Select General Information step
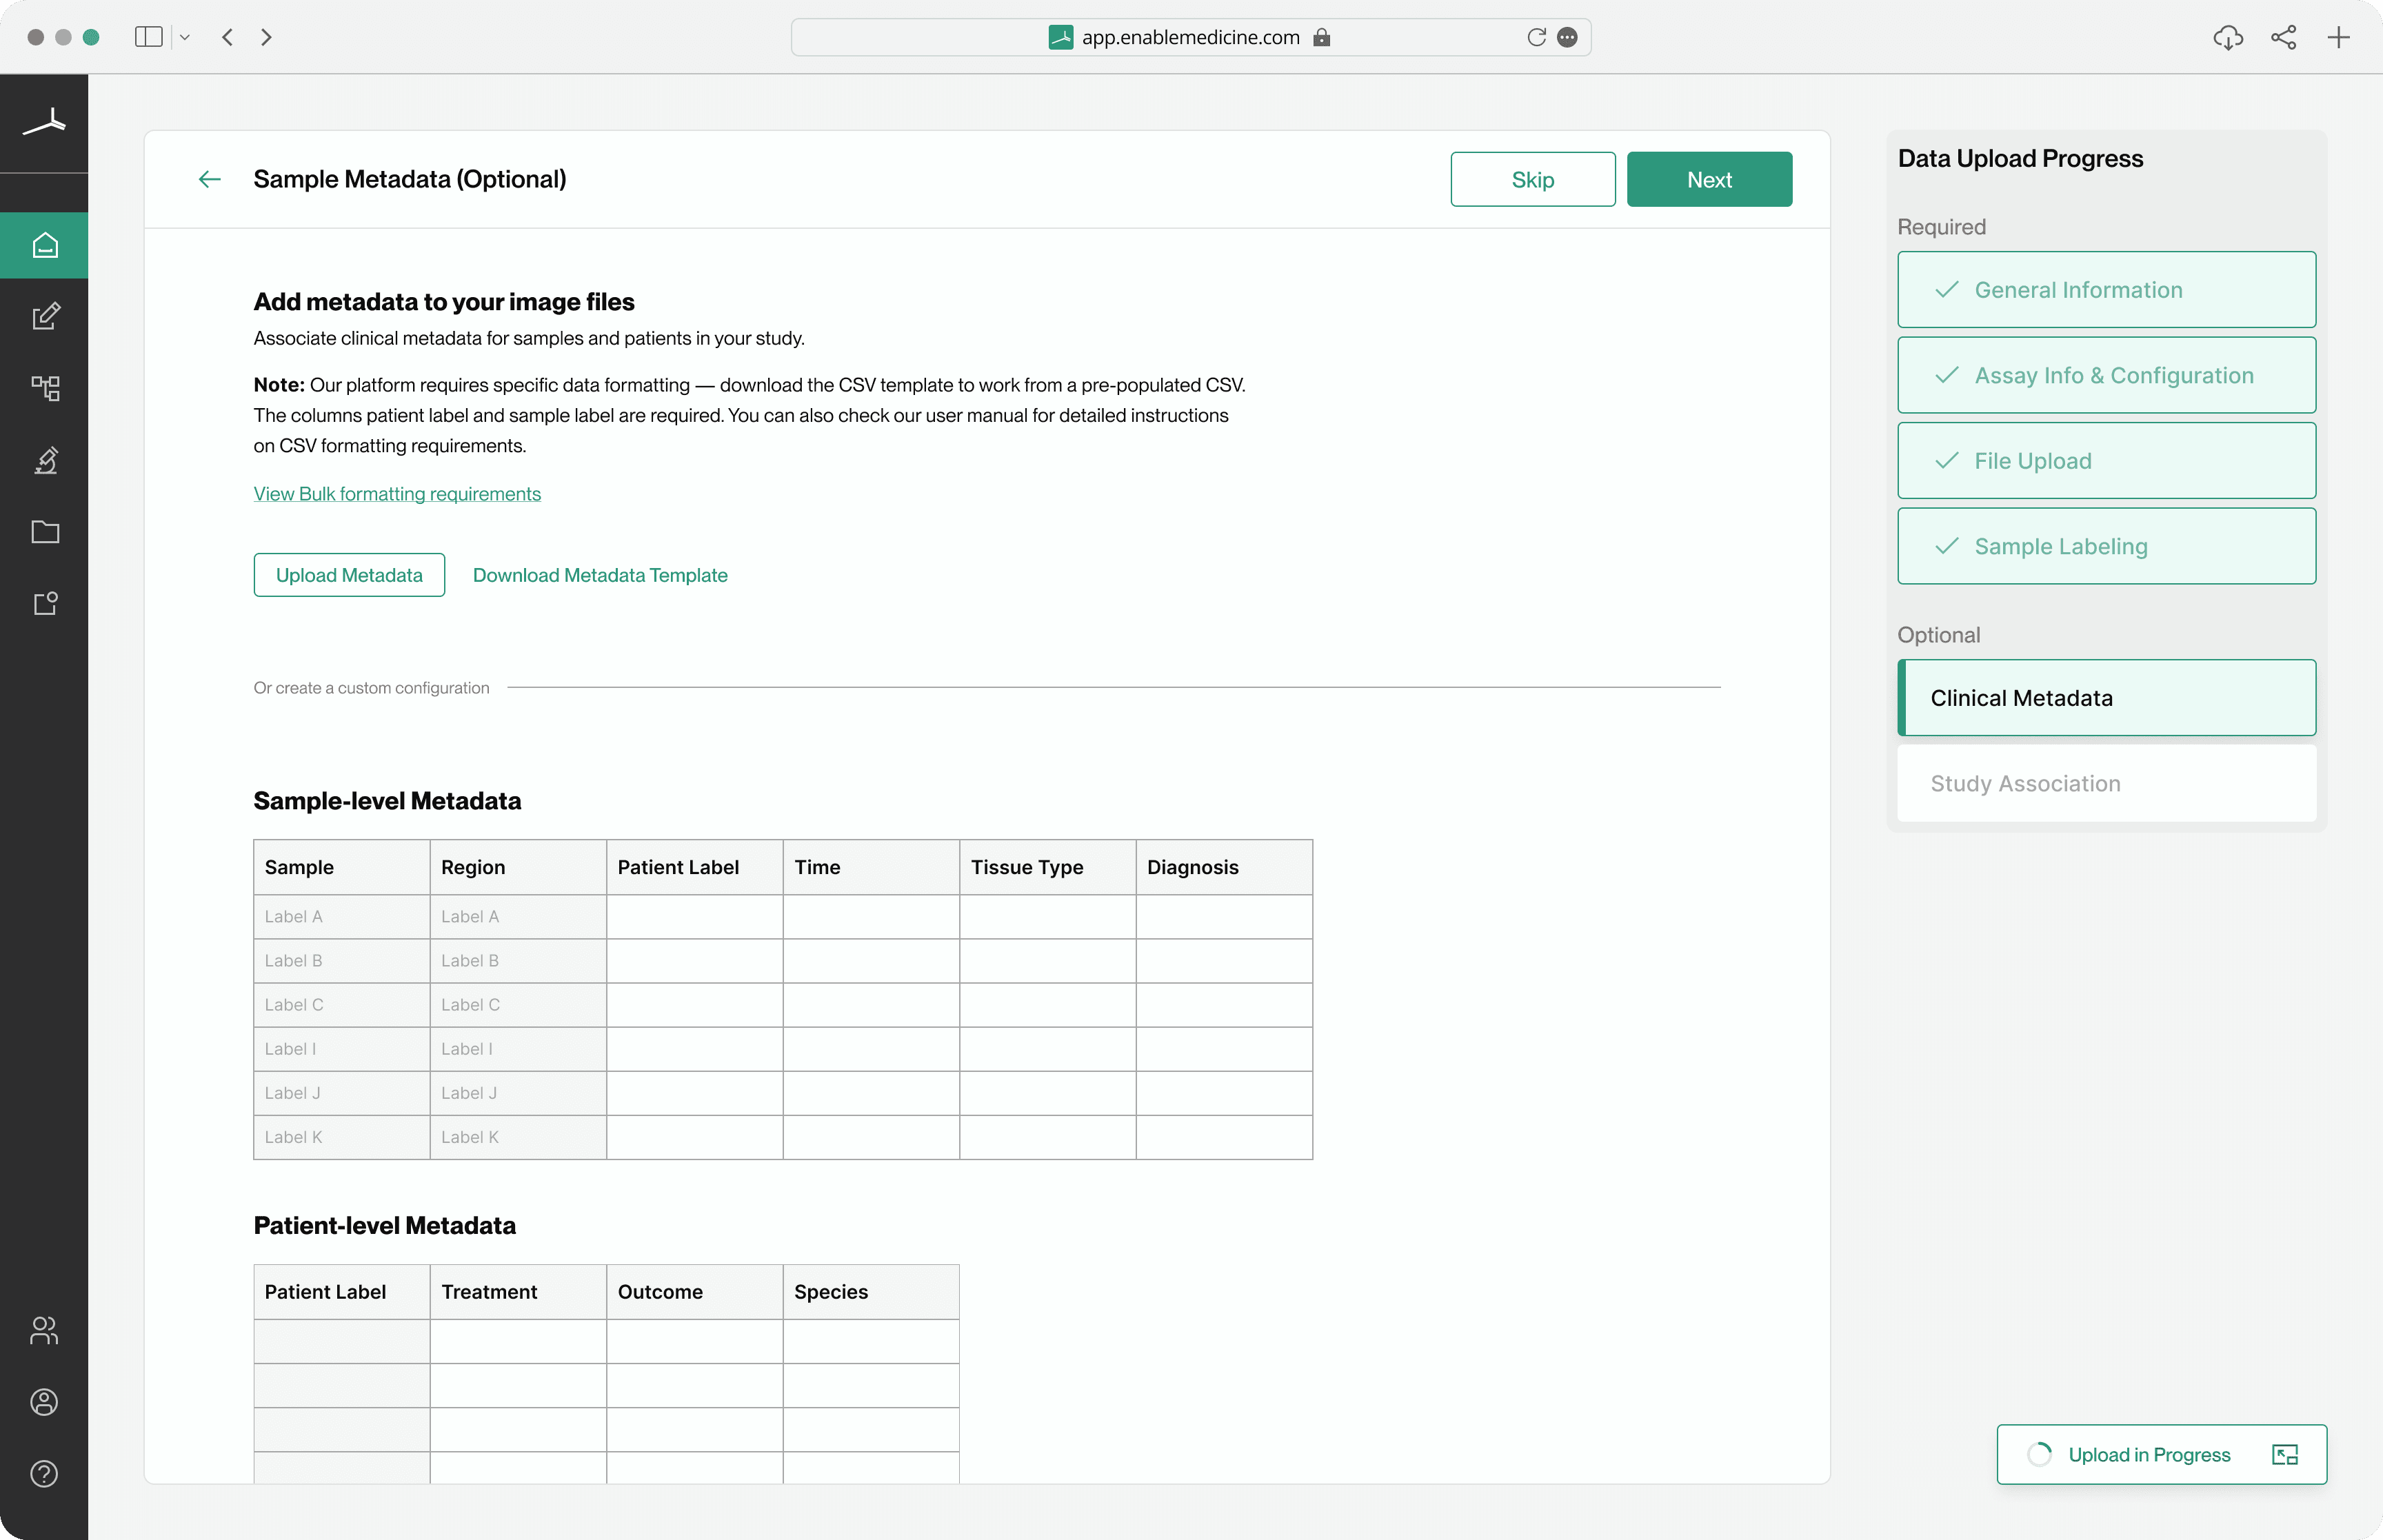This screenshot has height=1540, width=2383. pyautogui.click(x=2106, y=289)
